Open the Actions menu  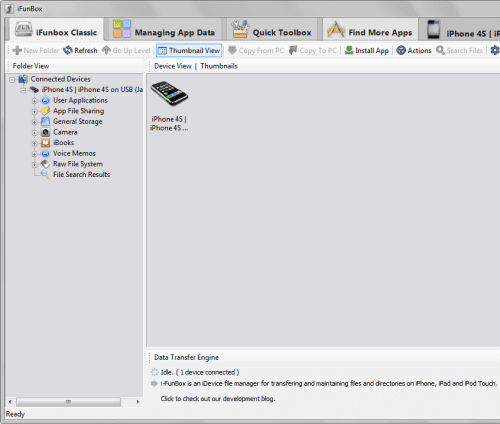click(x=414, y=51)
